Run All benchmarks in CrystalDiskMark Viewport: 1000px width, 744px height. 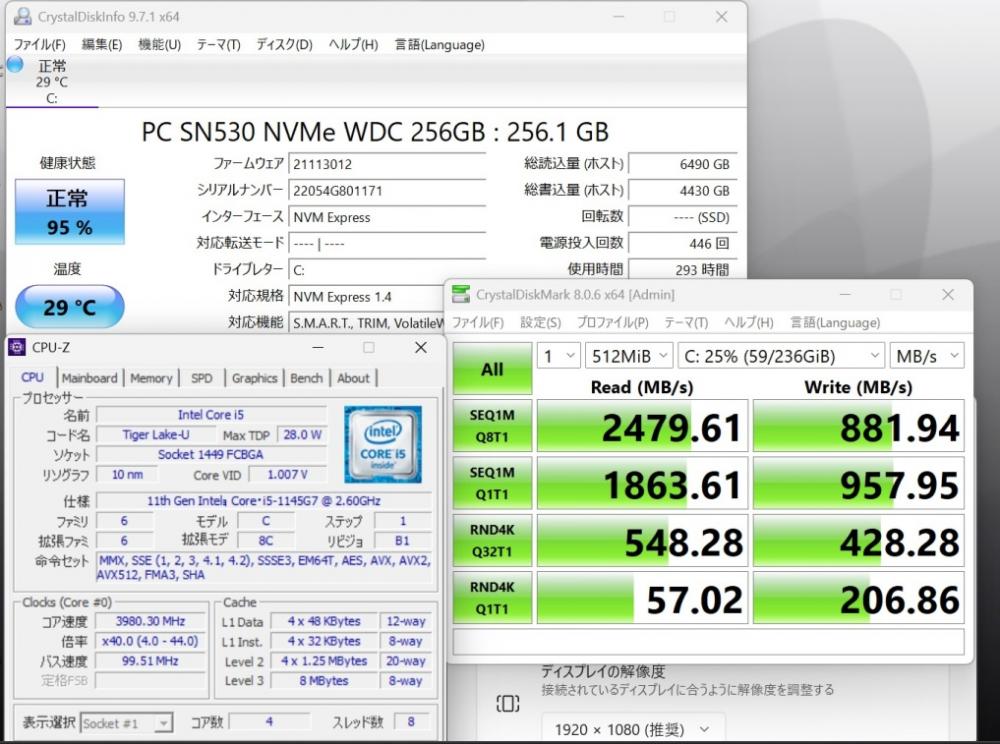tap(492, 368)
